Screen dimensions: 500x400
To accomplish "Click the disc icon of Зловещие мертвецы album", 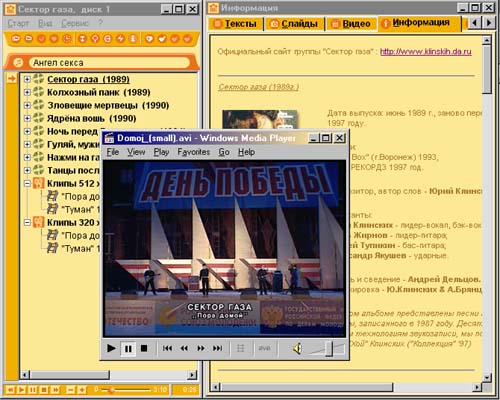I will [38, 105].
